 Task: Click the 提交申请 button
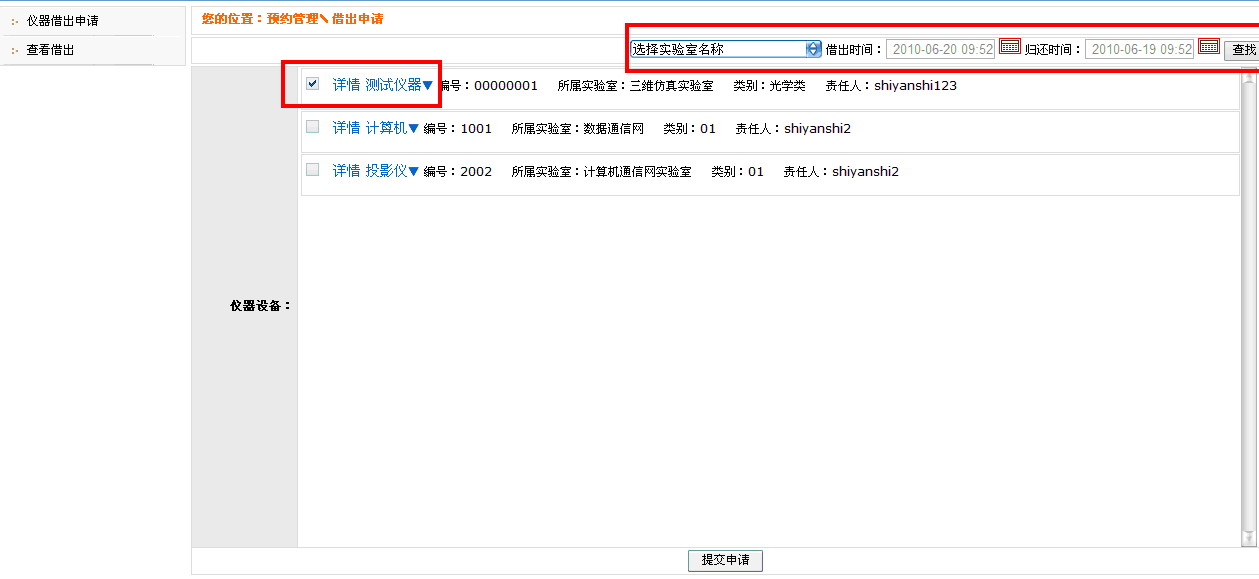725,560
